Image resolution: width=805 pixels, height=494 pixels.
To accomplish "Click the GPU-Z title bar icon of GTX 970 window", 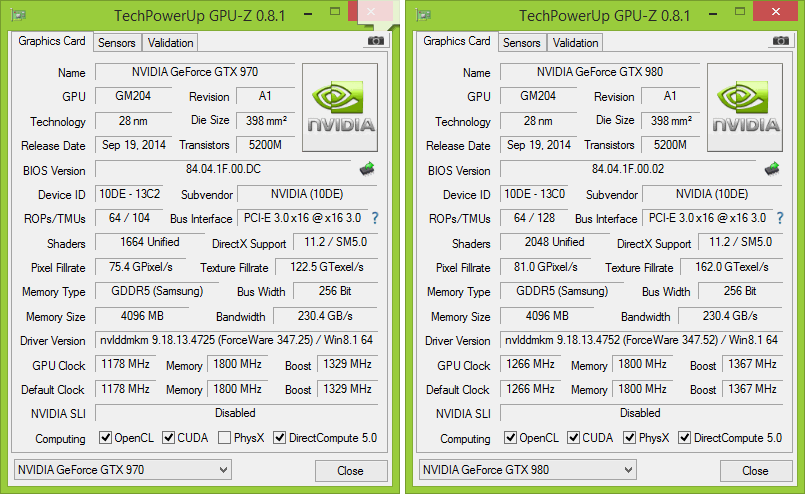I will 18,15.
